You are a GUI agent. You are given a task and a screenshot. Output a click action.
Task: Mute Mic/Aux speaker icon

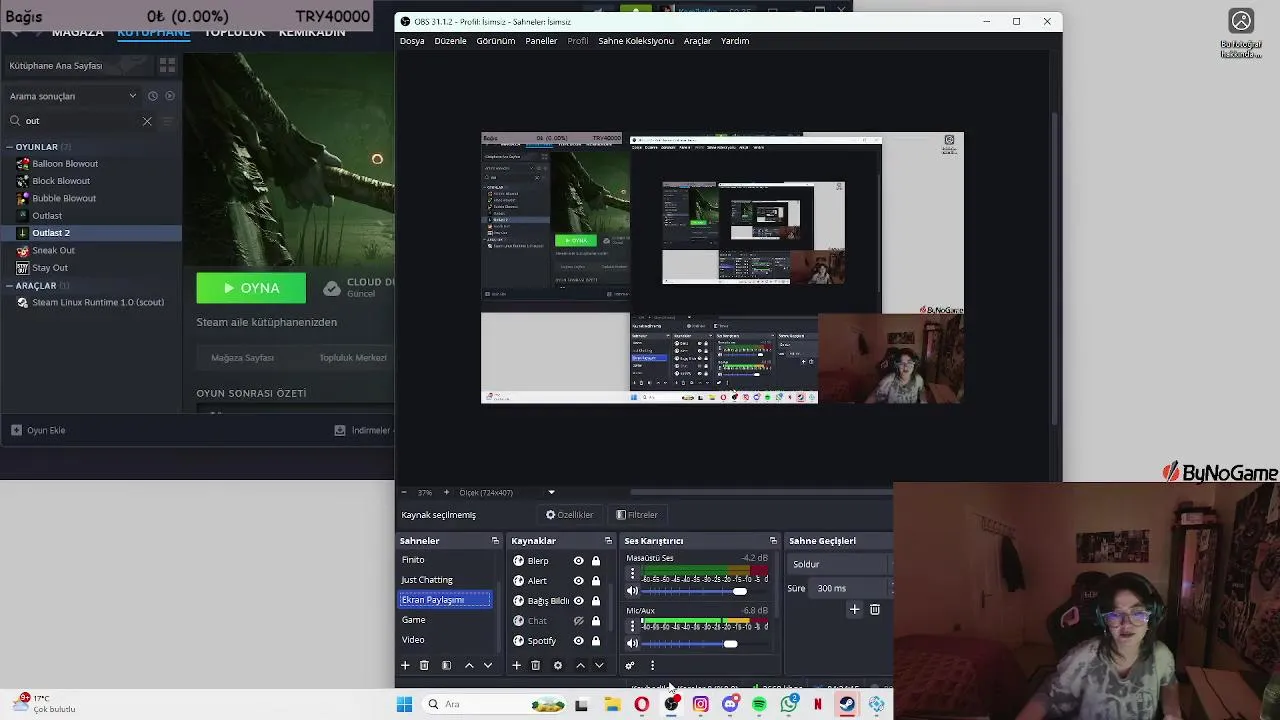[632, 643]
